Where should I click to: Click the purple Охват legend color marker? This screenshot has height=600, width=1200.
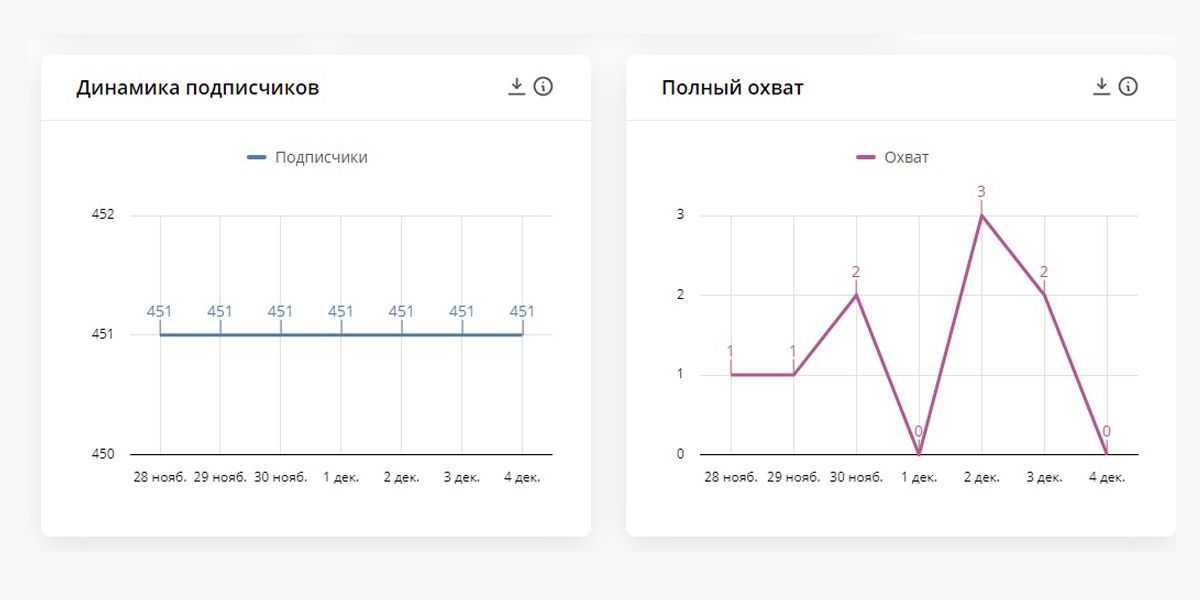[x=866, y=157]
